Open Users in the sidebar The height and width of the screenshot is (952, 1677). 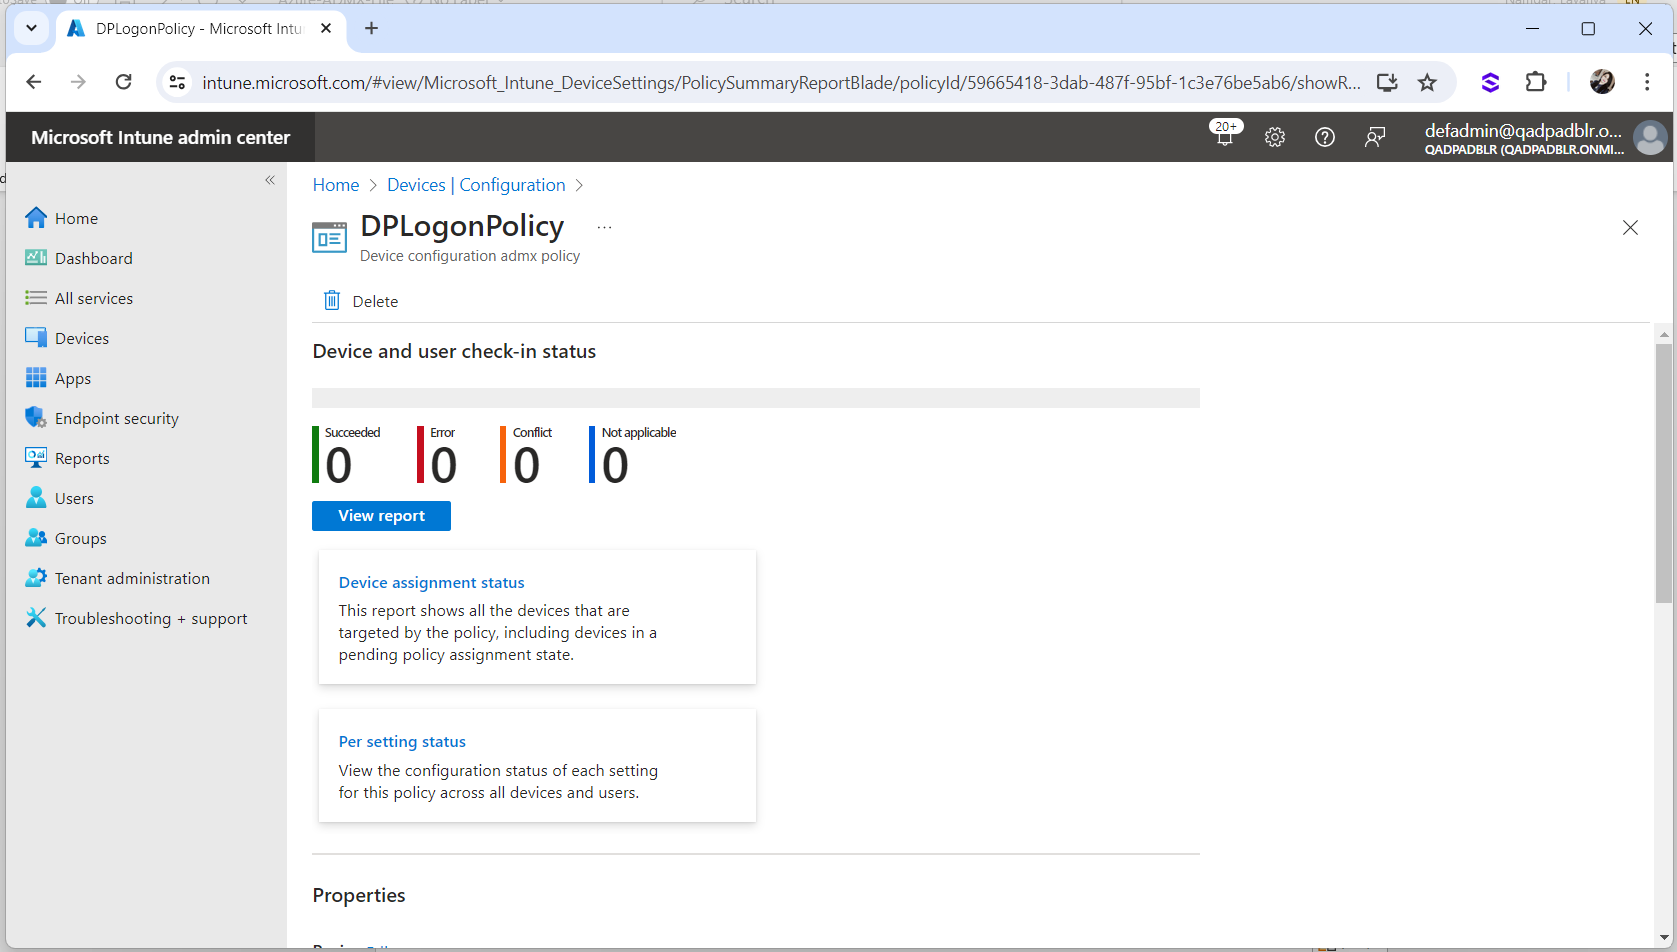click(x=59, y=498)
